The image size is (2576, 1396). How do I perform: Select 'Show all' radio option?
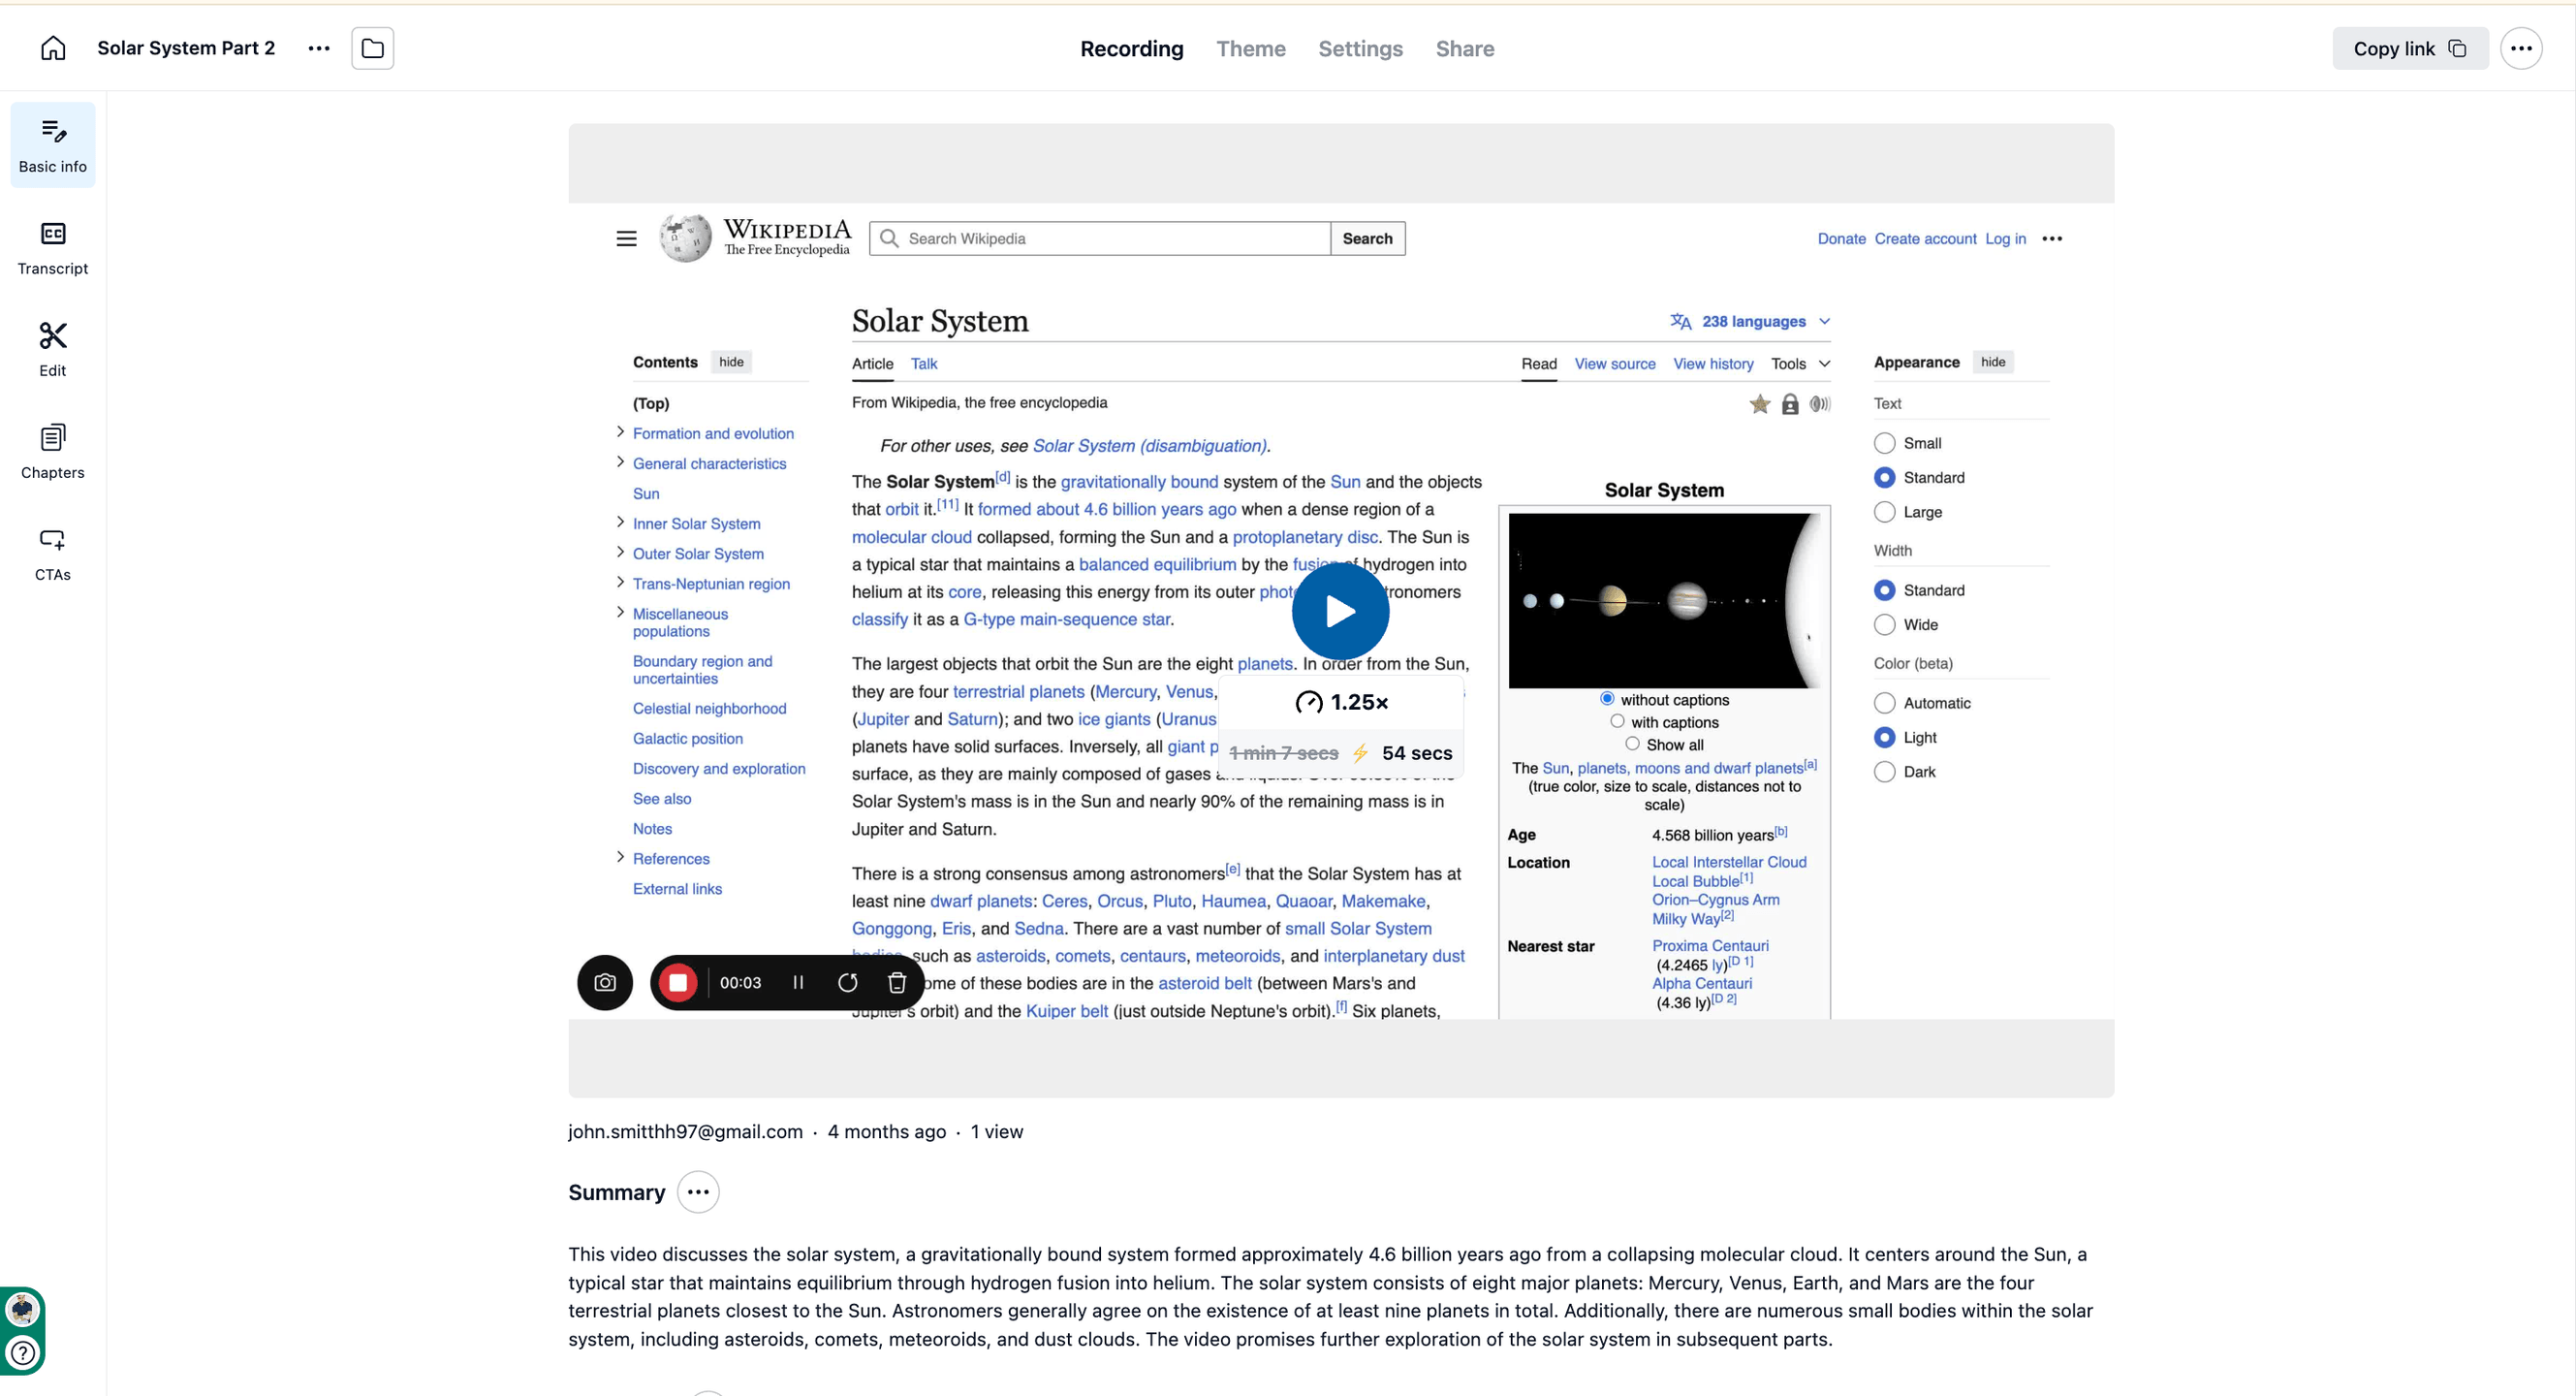[1632, 743]
